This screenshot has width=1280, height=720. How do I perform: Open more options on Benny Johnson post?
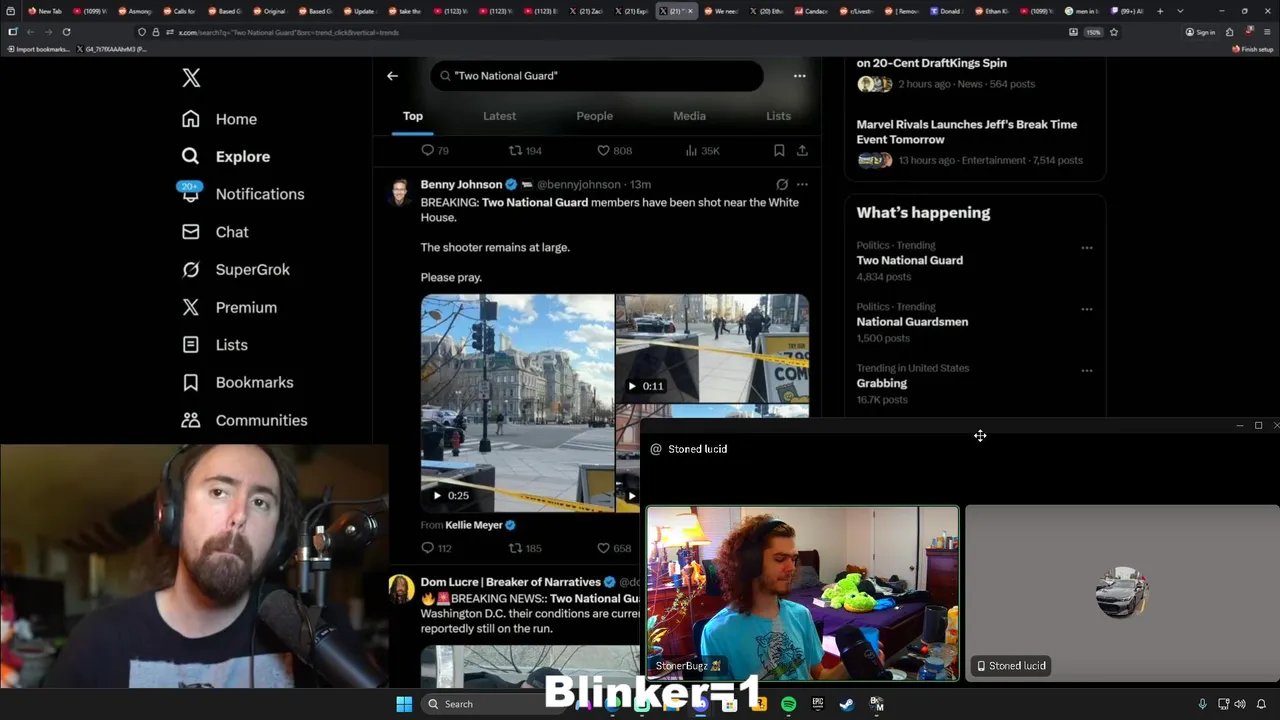(802, 185)
